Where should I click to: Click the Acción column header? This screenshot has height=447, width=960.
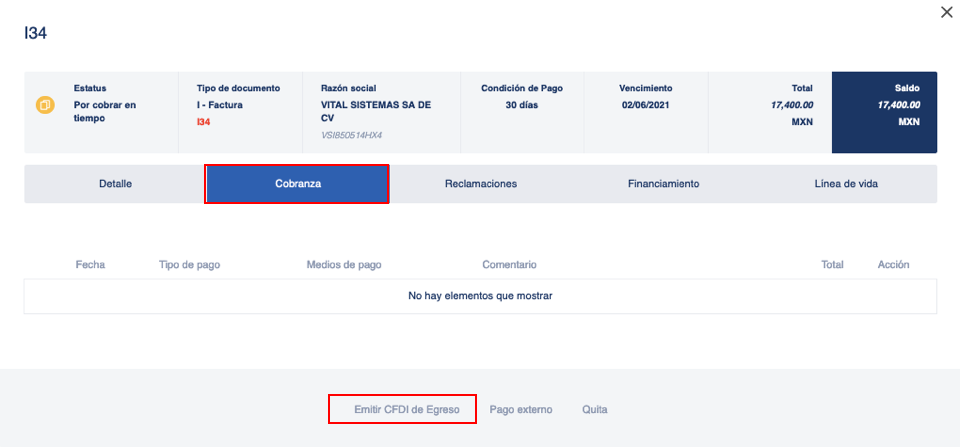893,265
